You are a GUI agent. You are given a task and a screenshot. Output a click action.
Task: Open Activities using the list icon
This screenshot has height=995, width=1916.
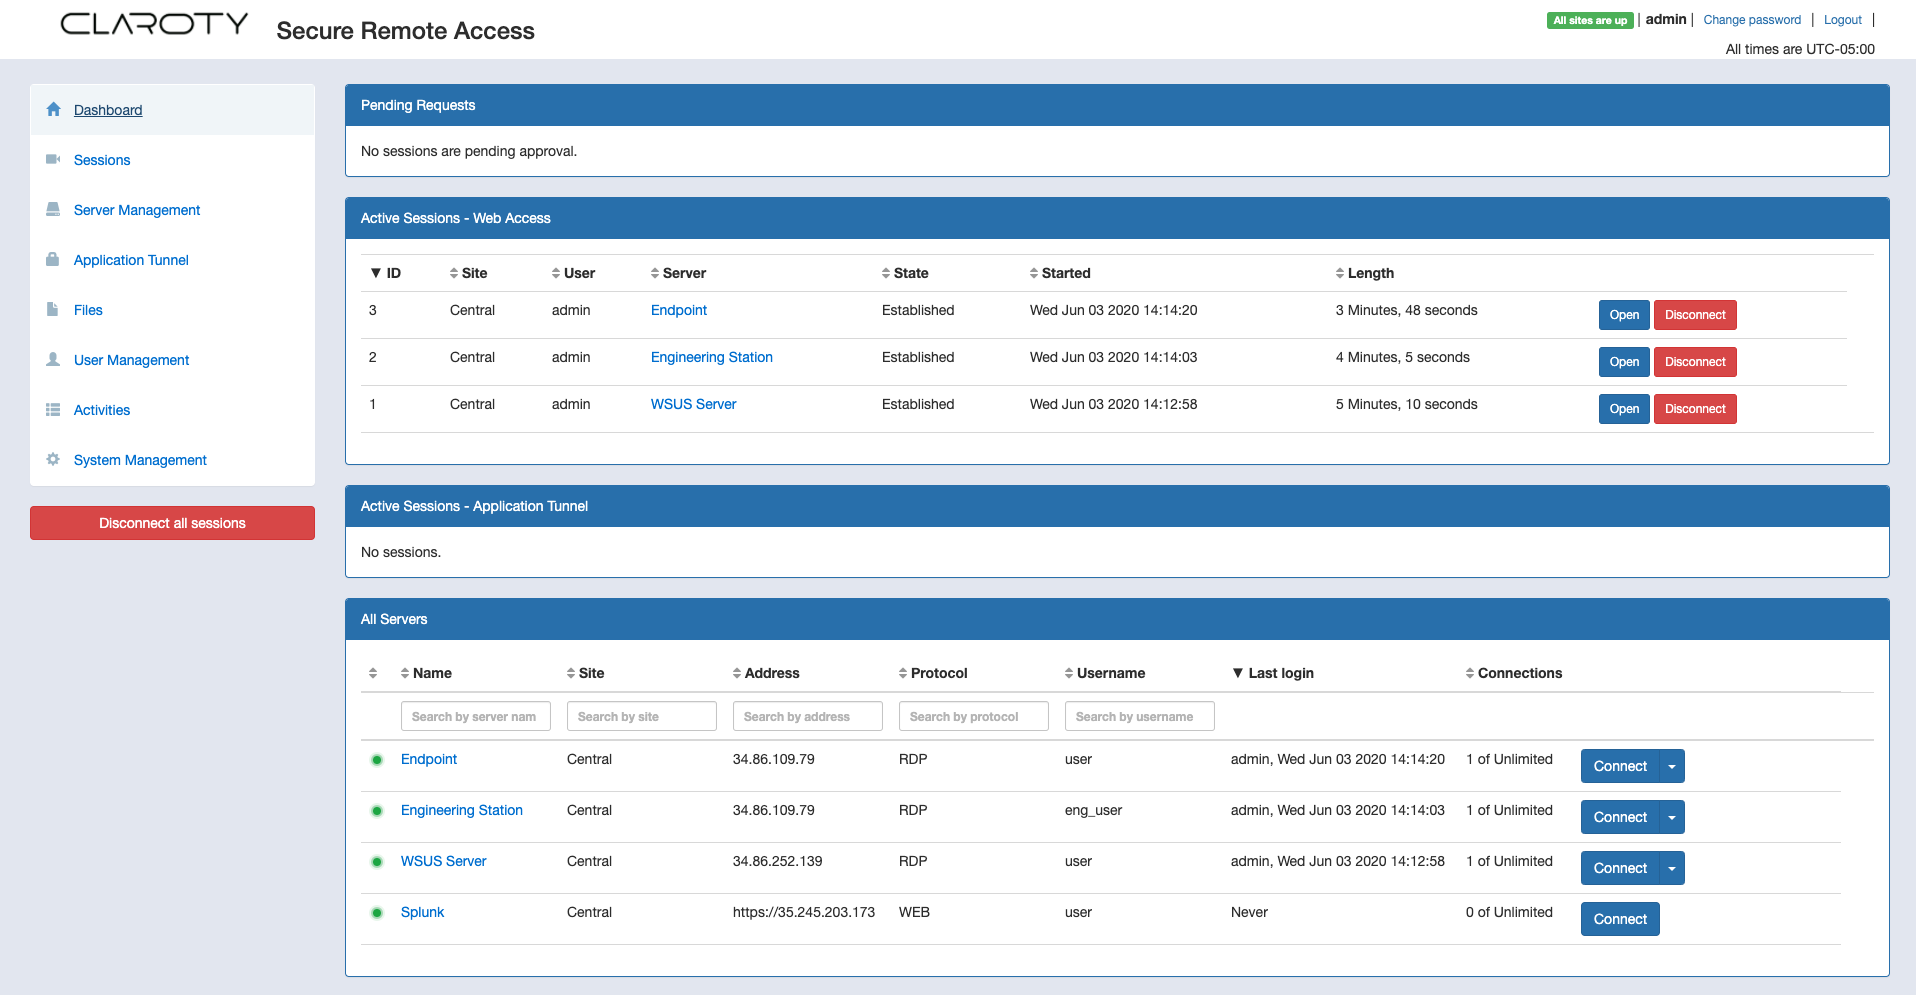click(x=52, y=409)
